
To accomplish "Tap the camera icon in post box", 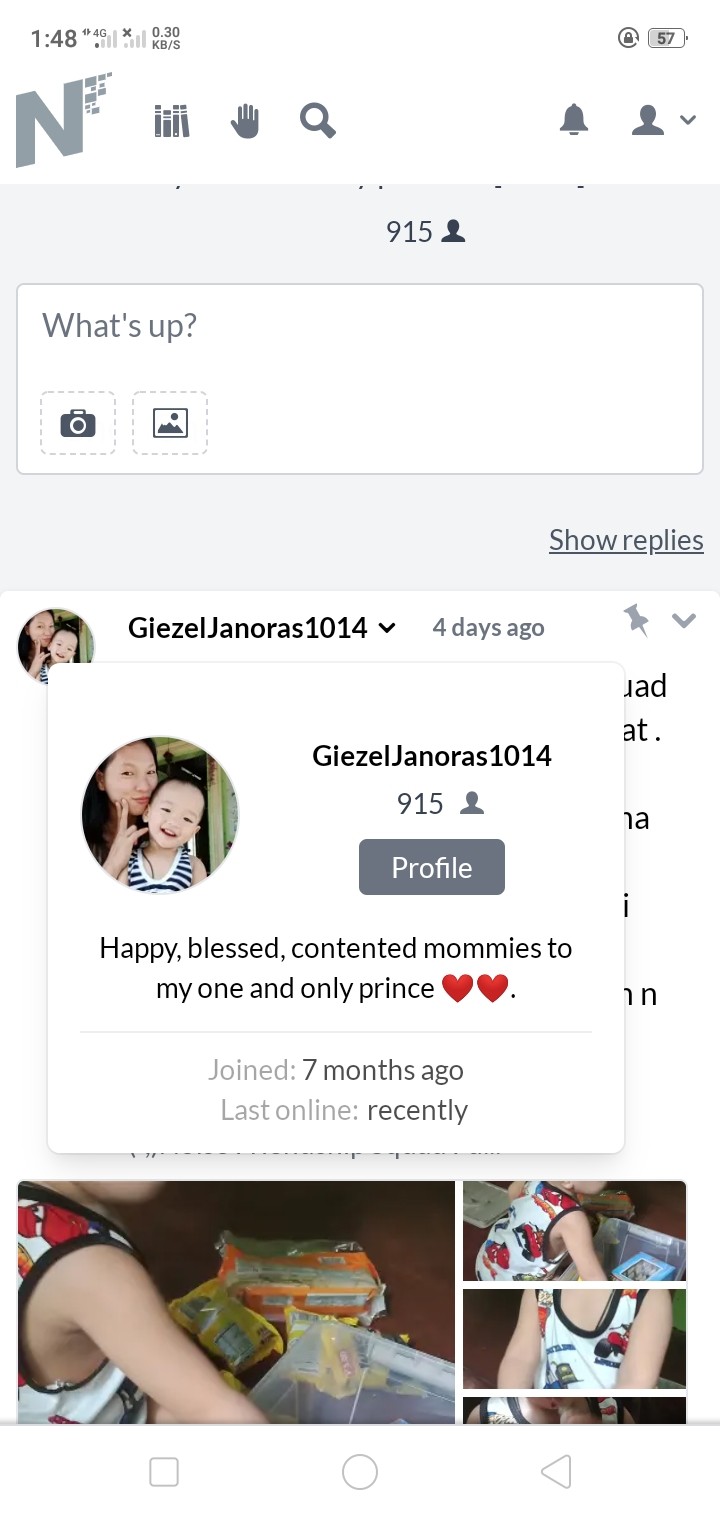I will [78, 423].
